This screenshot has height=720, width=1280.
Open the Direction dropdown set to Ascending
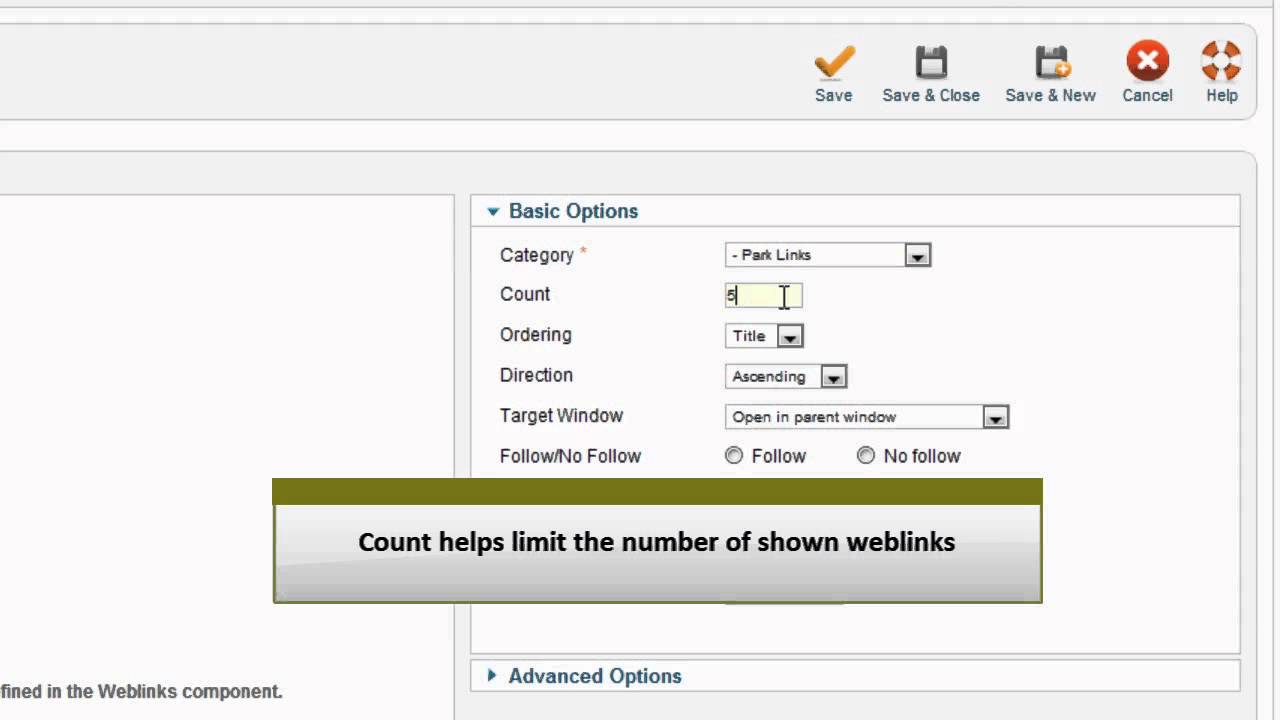(x=786, y=377)
